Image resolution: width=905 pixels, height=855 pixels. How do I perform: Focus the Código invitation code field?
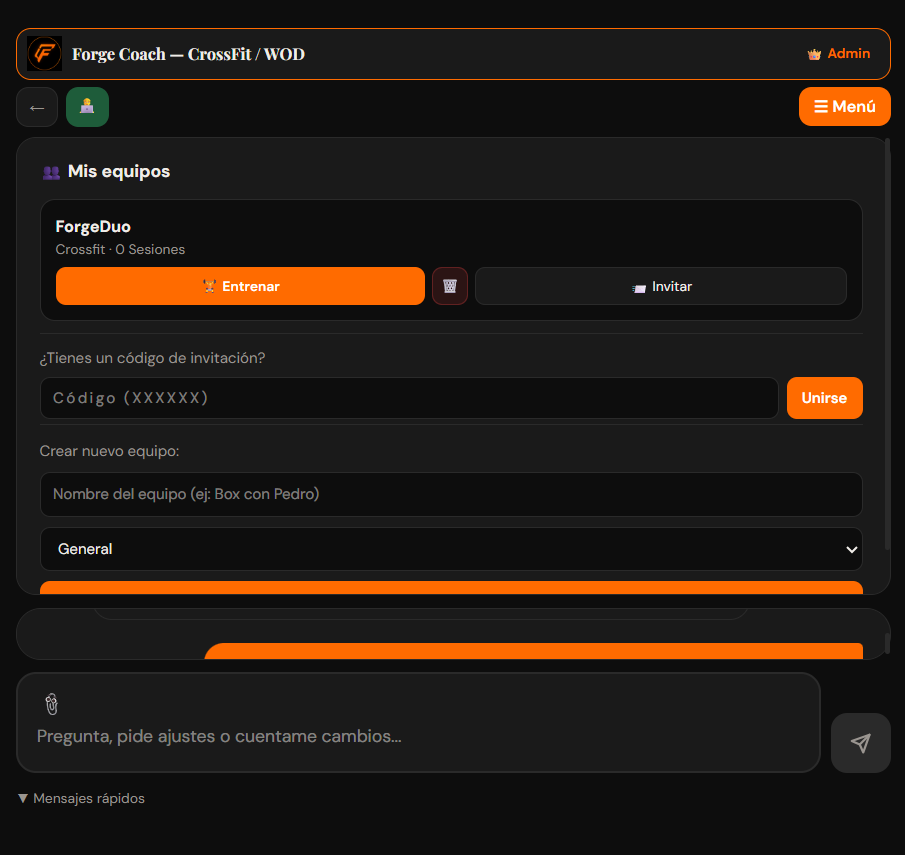[409, 398]
